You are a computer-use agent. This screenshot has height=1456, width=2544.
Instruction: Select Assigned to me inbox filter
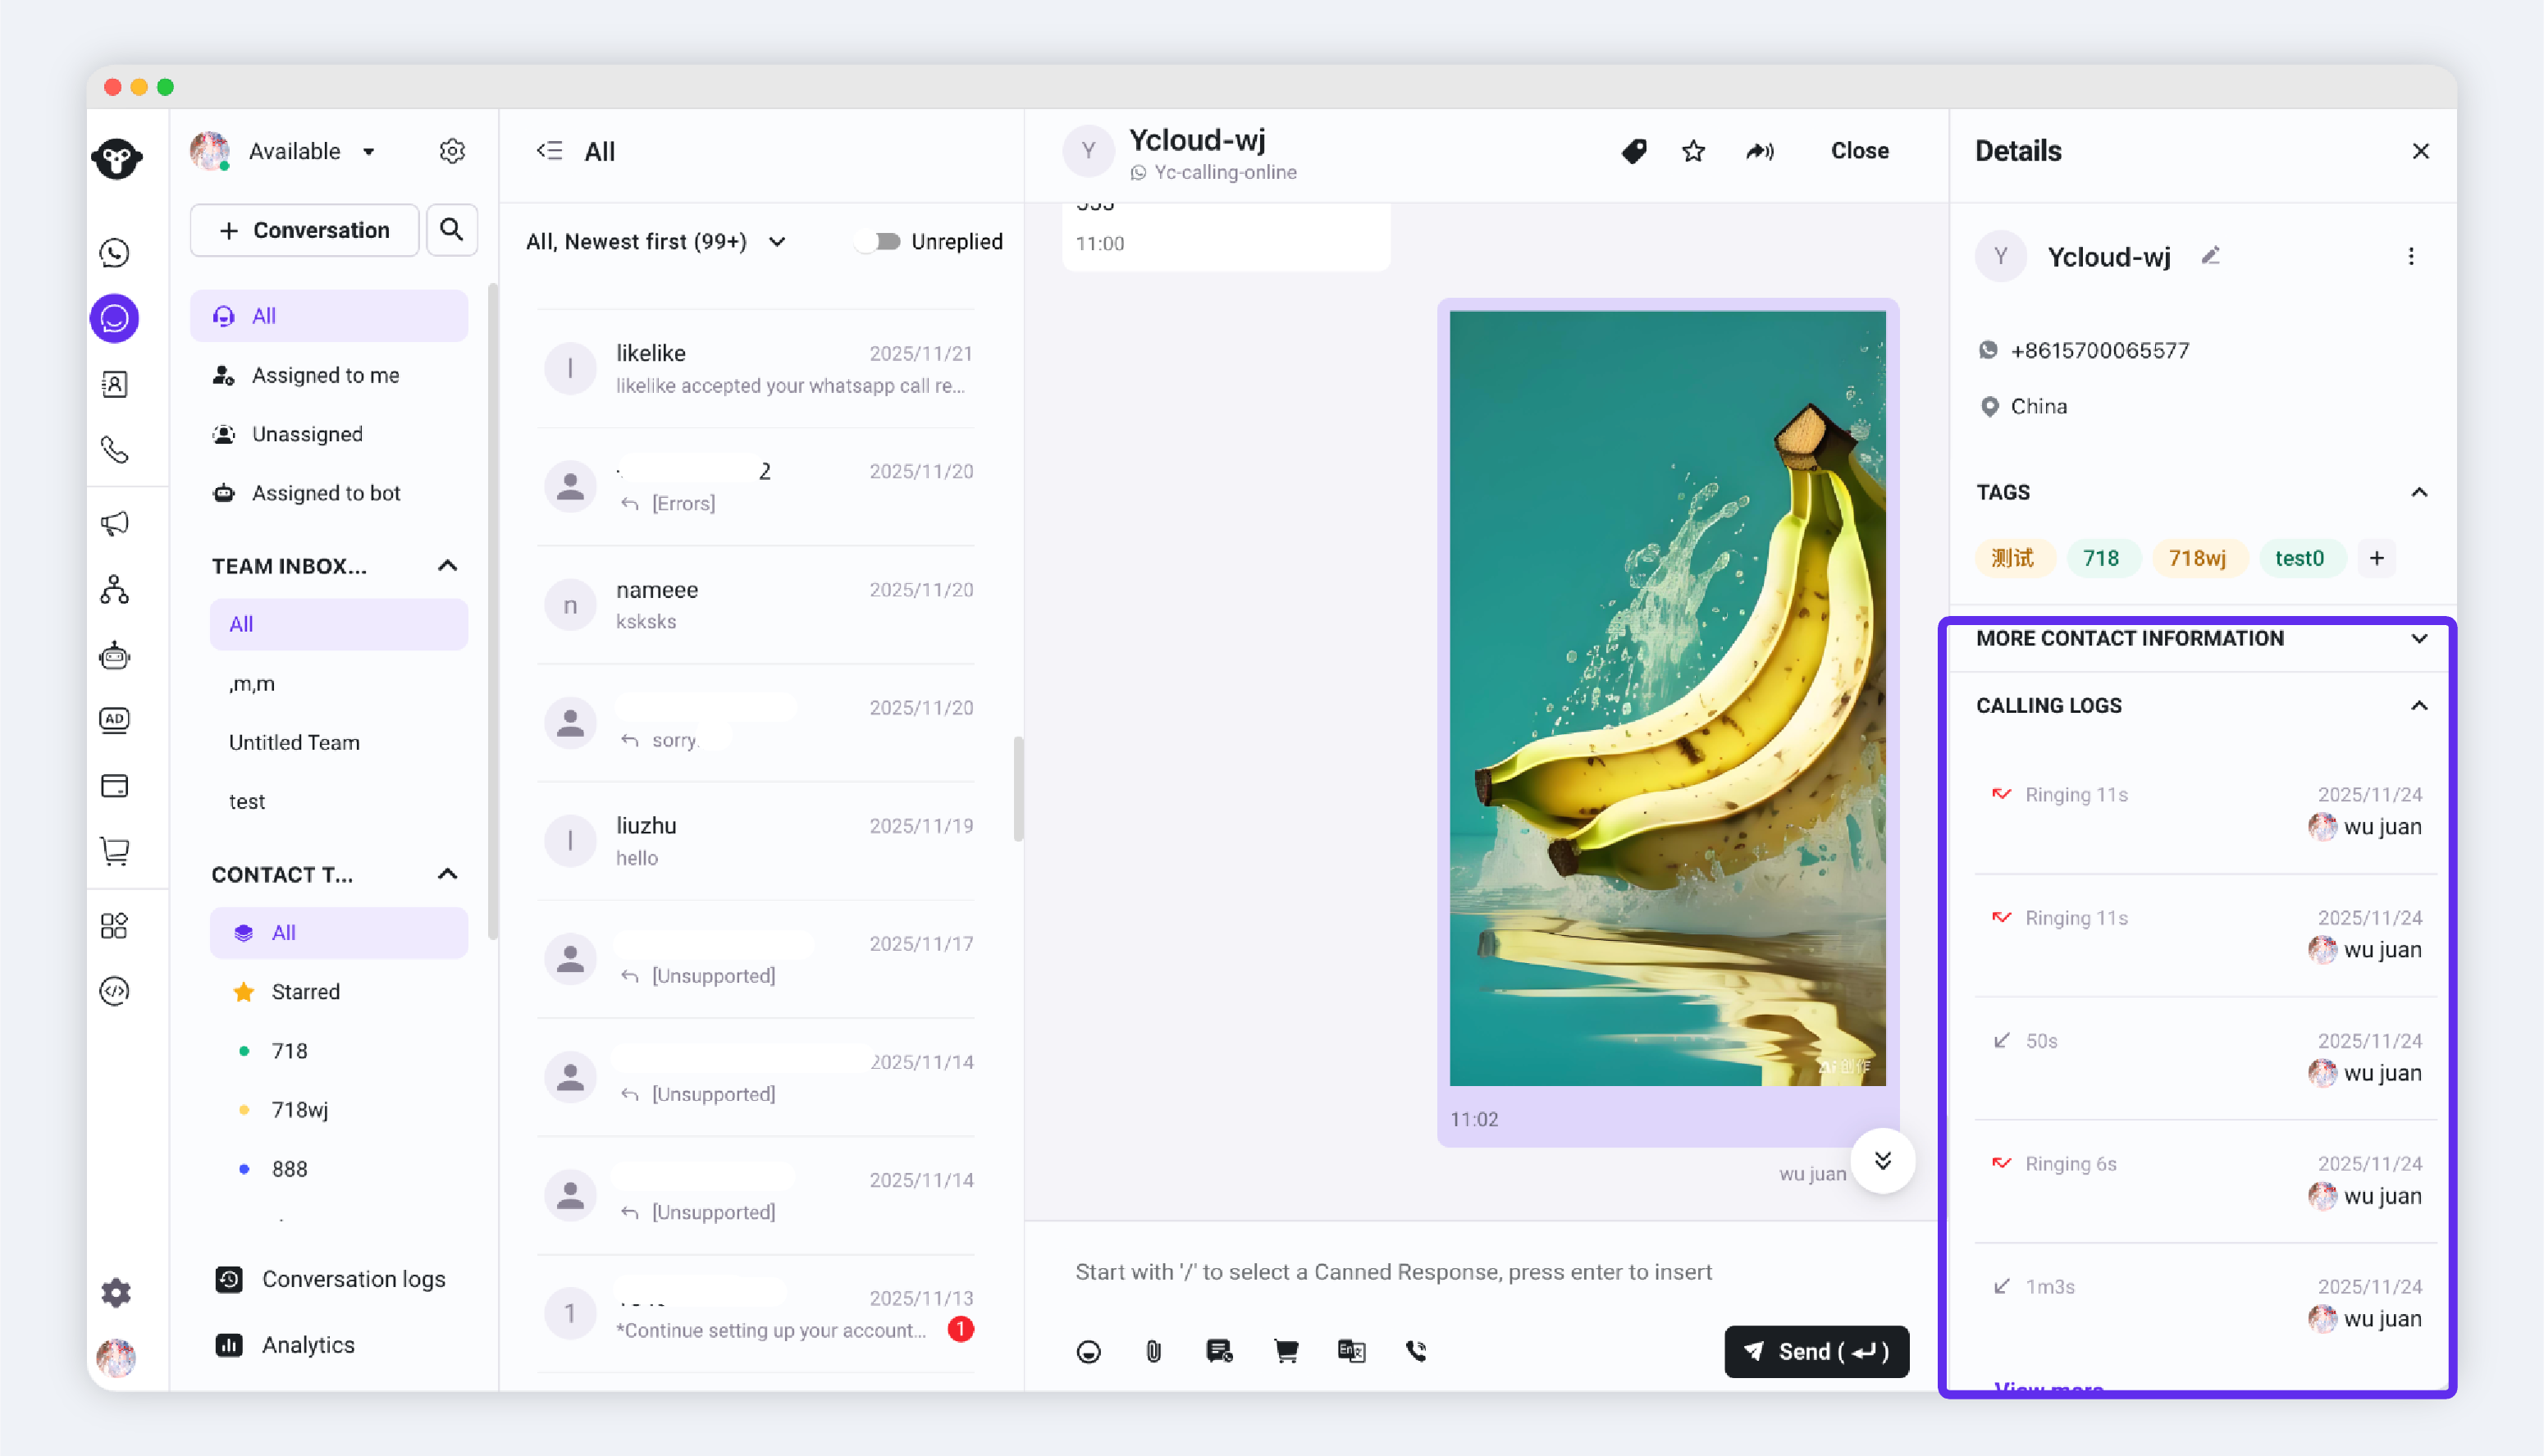pyautogui.click(x=325, y=375)
